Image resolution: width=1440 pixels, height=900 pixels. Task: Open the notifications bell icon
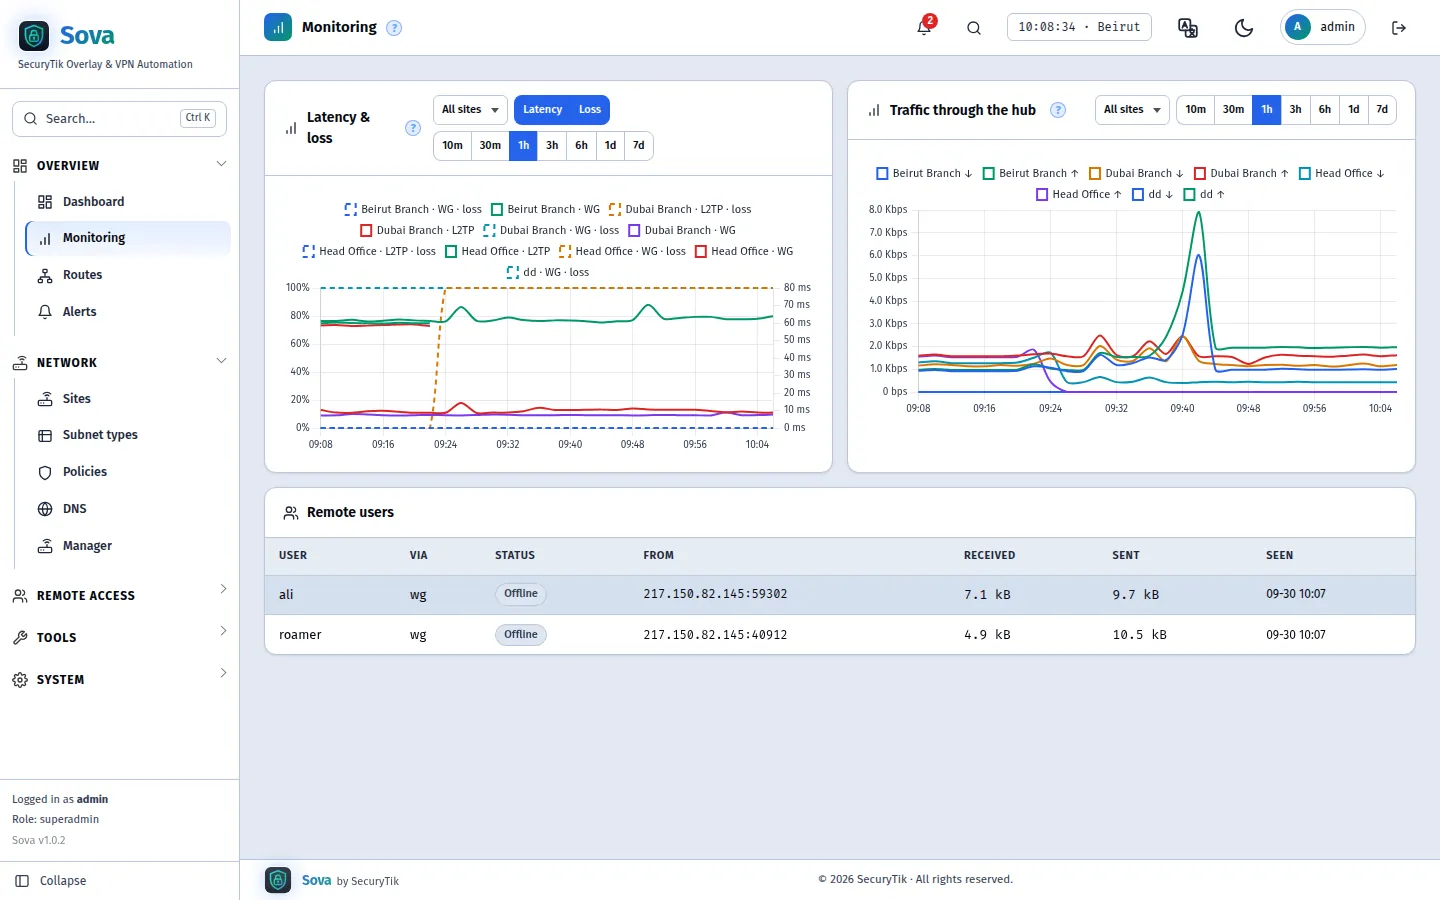(x=924, y=27)
